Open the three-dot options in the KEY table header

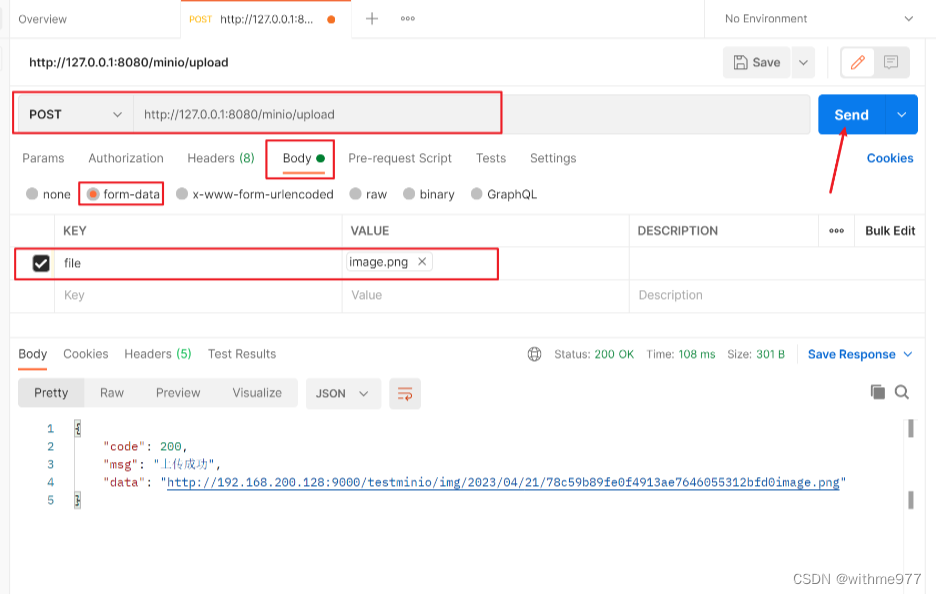(836, 230)
